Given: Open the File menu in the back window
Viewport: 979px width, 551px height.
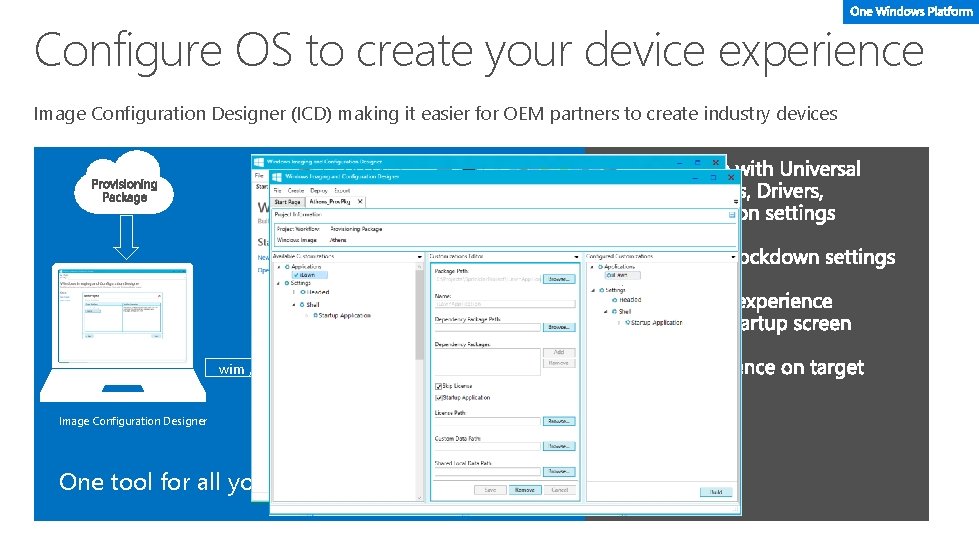Looking at the screenshot, I should coord(258,176).
